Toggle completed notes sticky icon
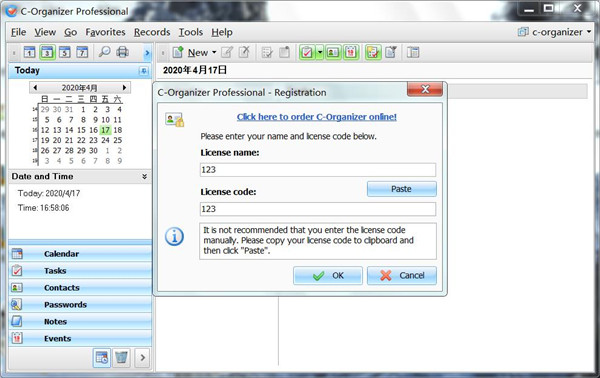The height and width of the screenshot is (378, 600). [373, 52]
